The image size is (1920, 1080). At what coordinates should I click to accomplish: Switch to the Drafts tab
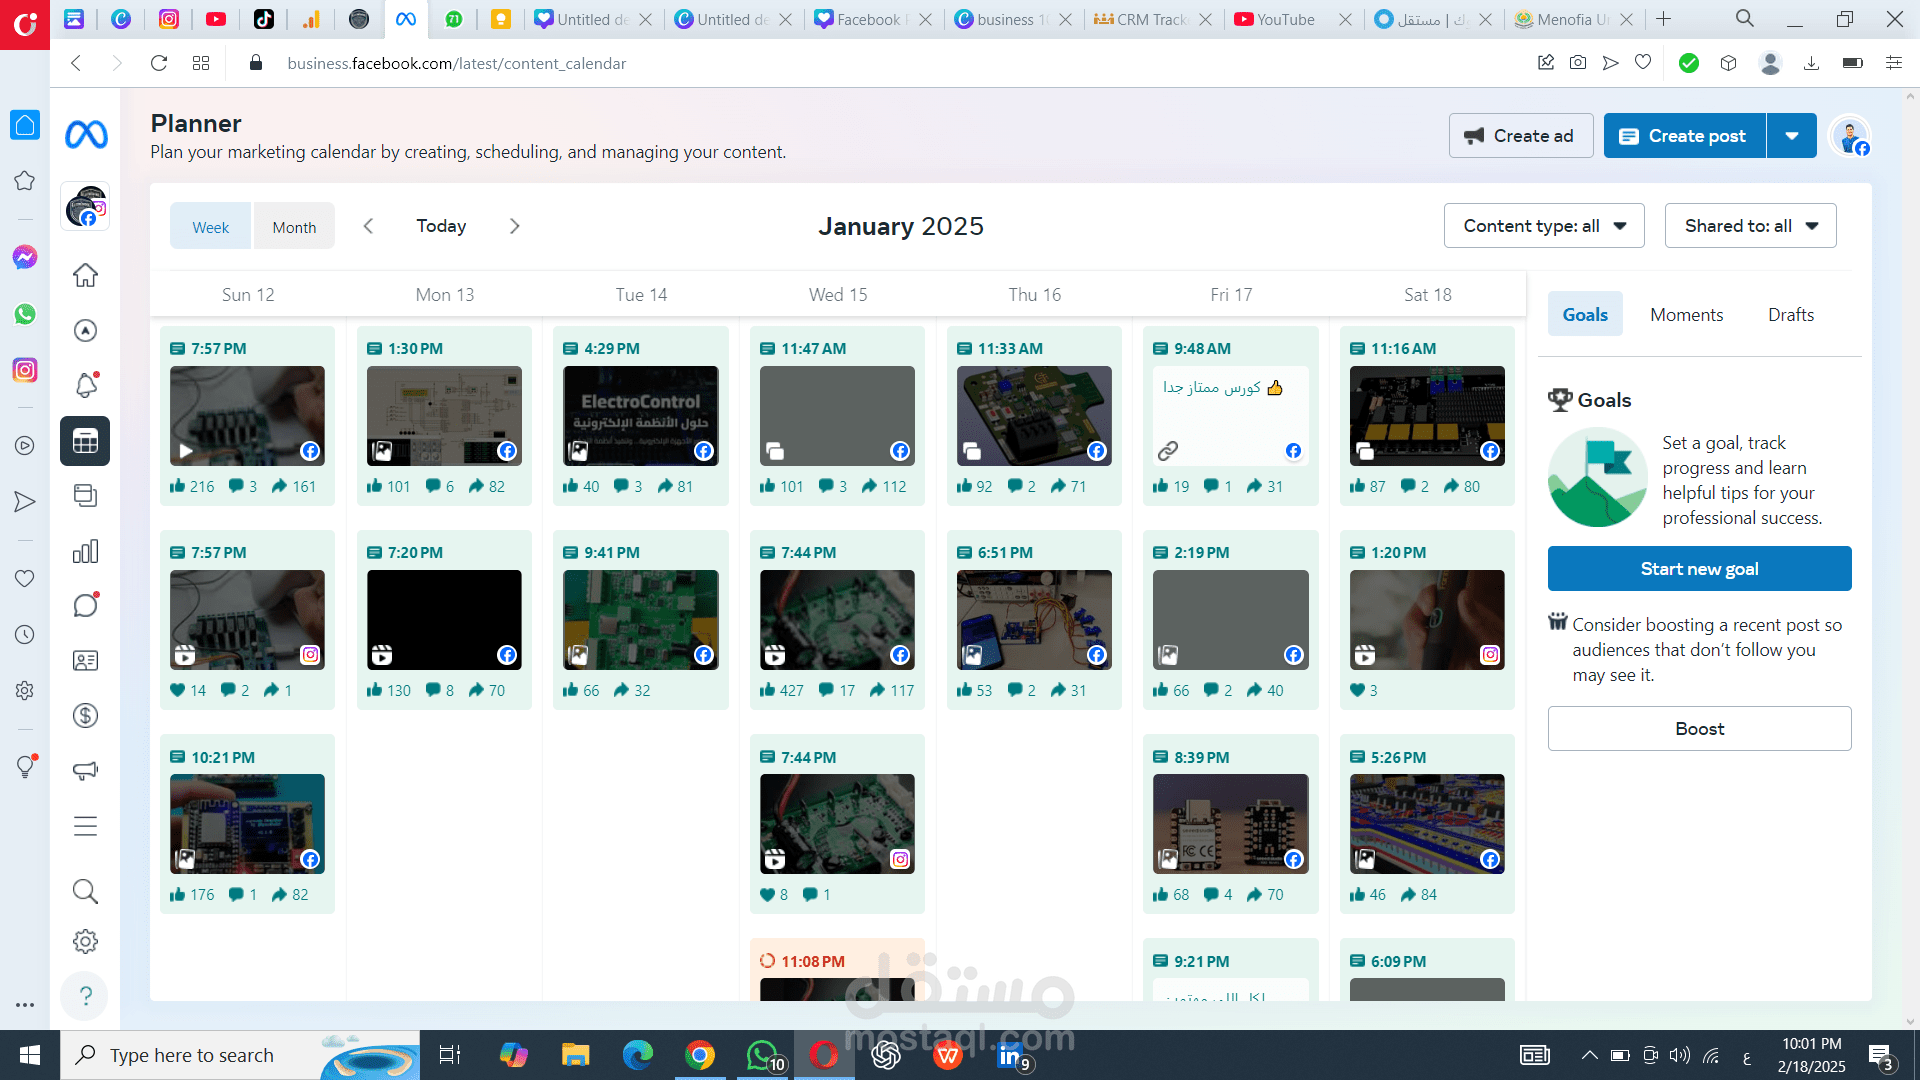[x=1790, y=315]
